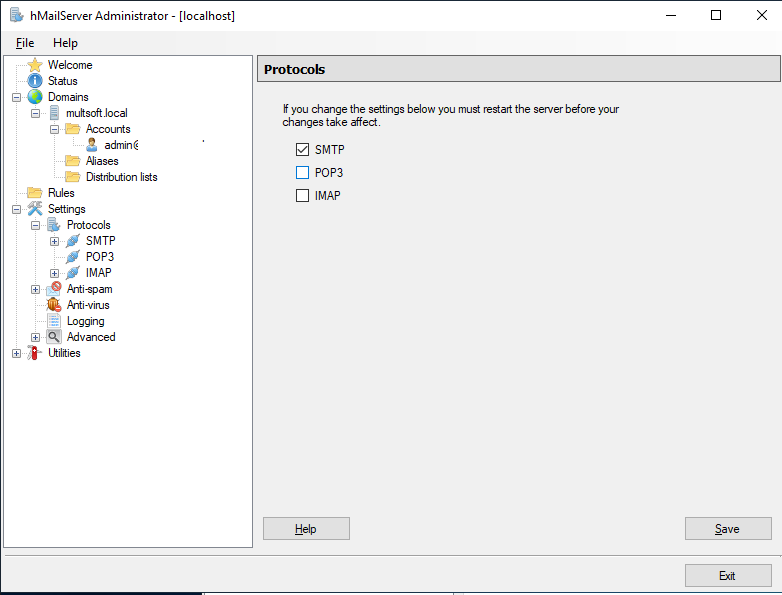782x595 pixels.
Task: Click the Settings tools icon
Action: pos(35,209)
